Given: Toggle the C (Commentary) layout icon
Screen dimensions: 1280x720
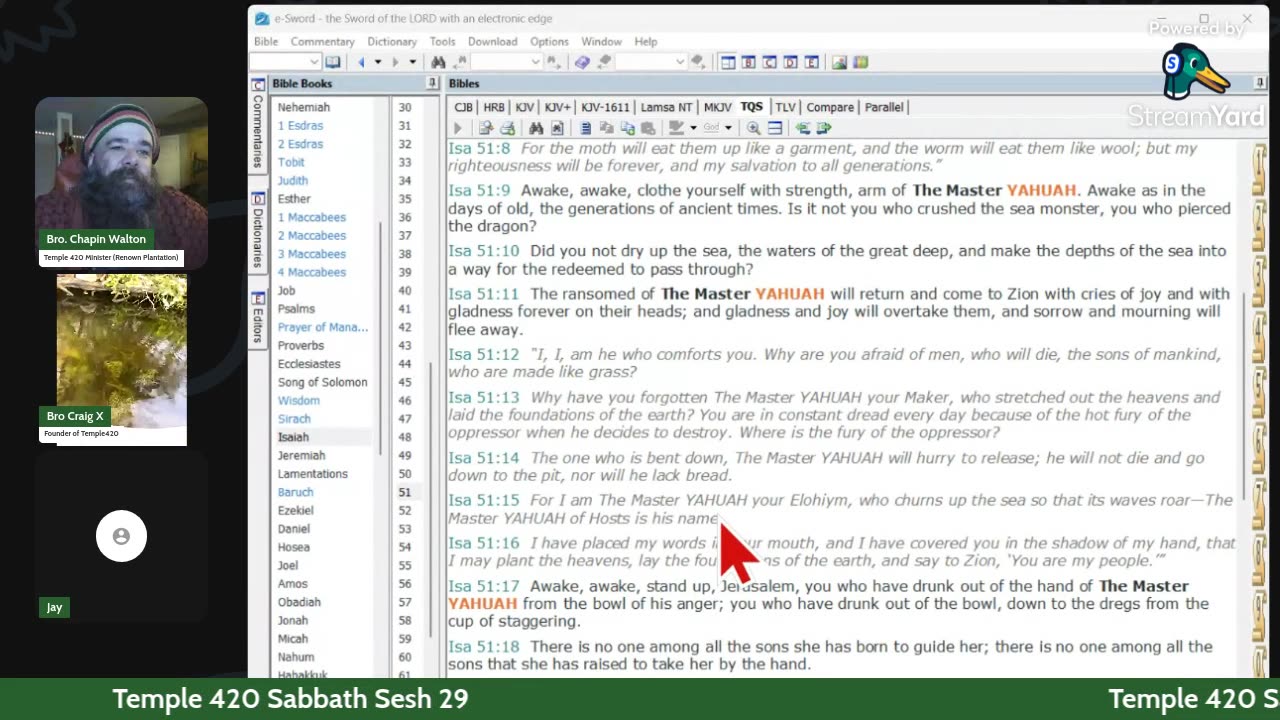Looking at the screenshot, I should click(x=770, y=62).
